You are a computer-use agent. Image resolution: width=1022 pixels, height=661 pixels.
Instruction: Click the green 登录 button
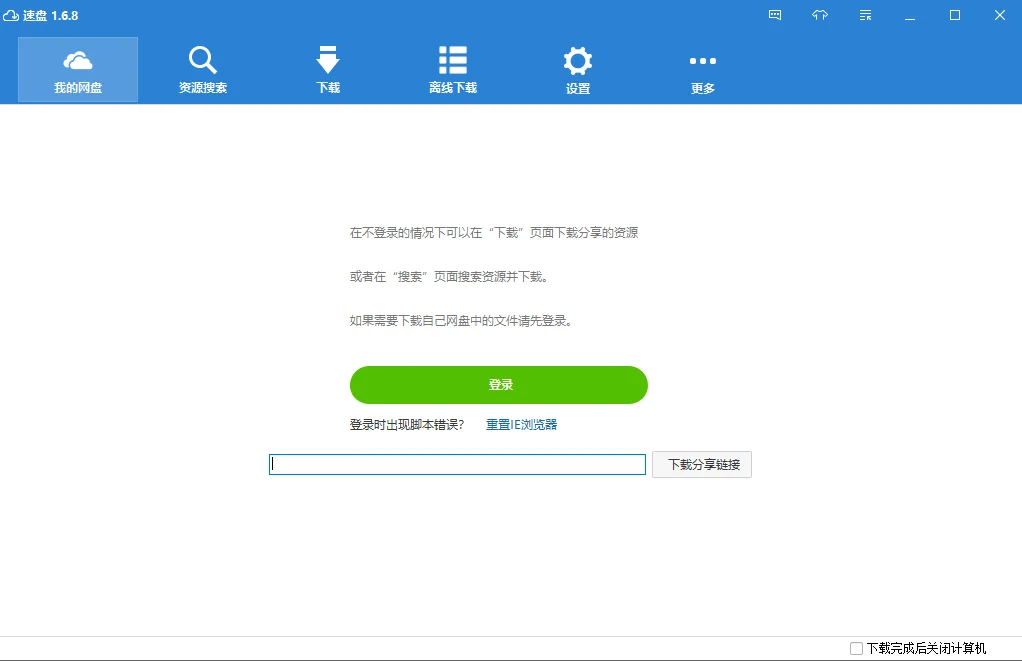pos(499,385)
